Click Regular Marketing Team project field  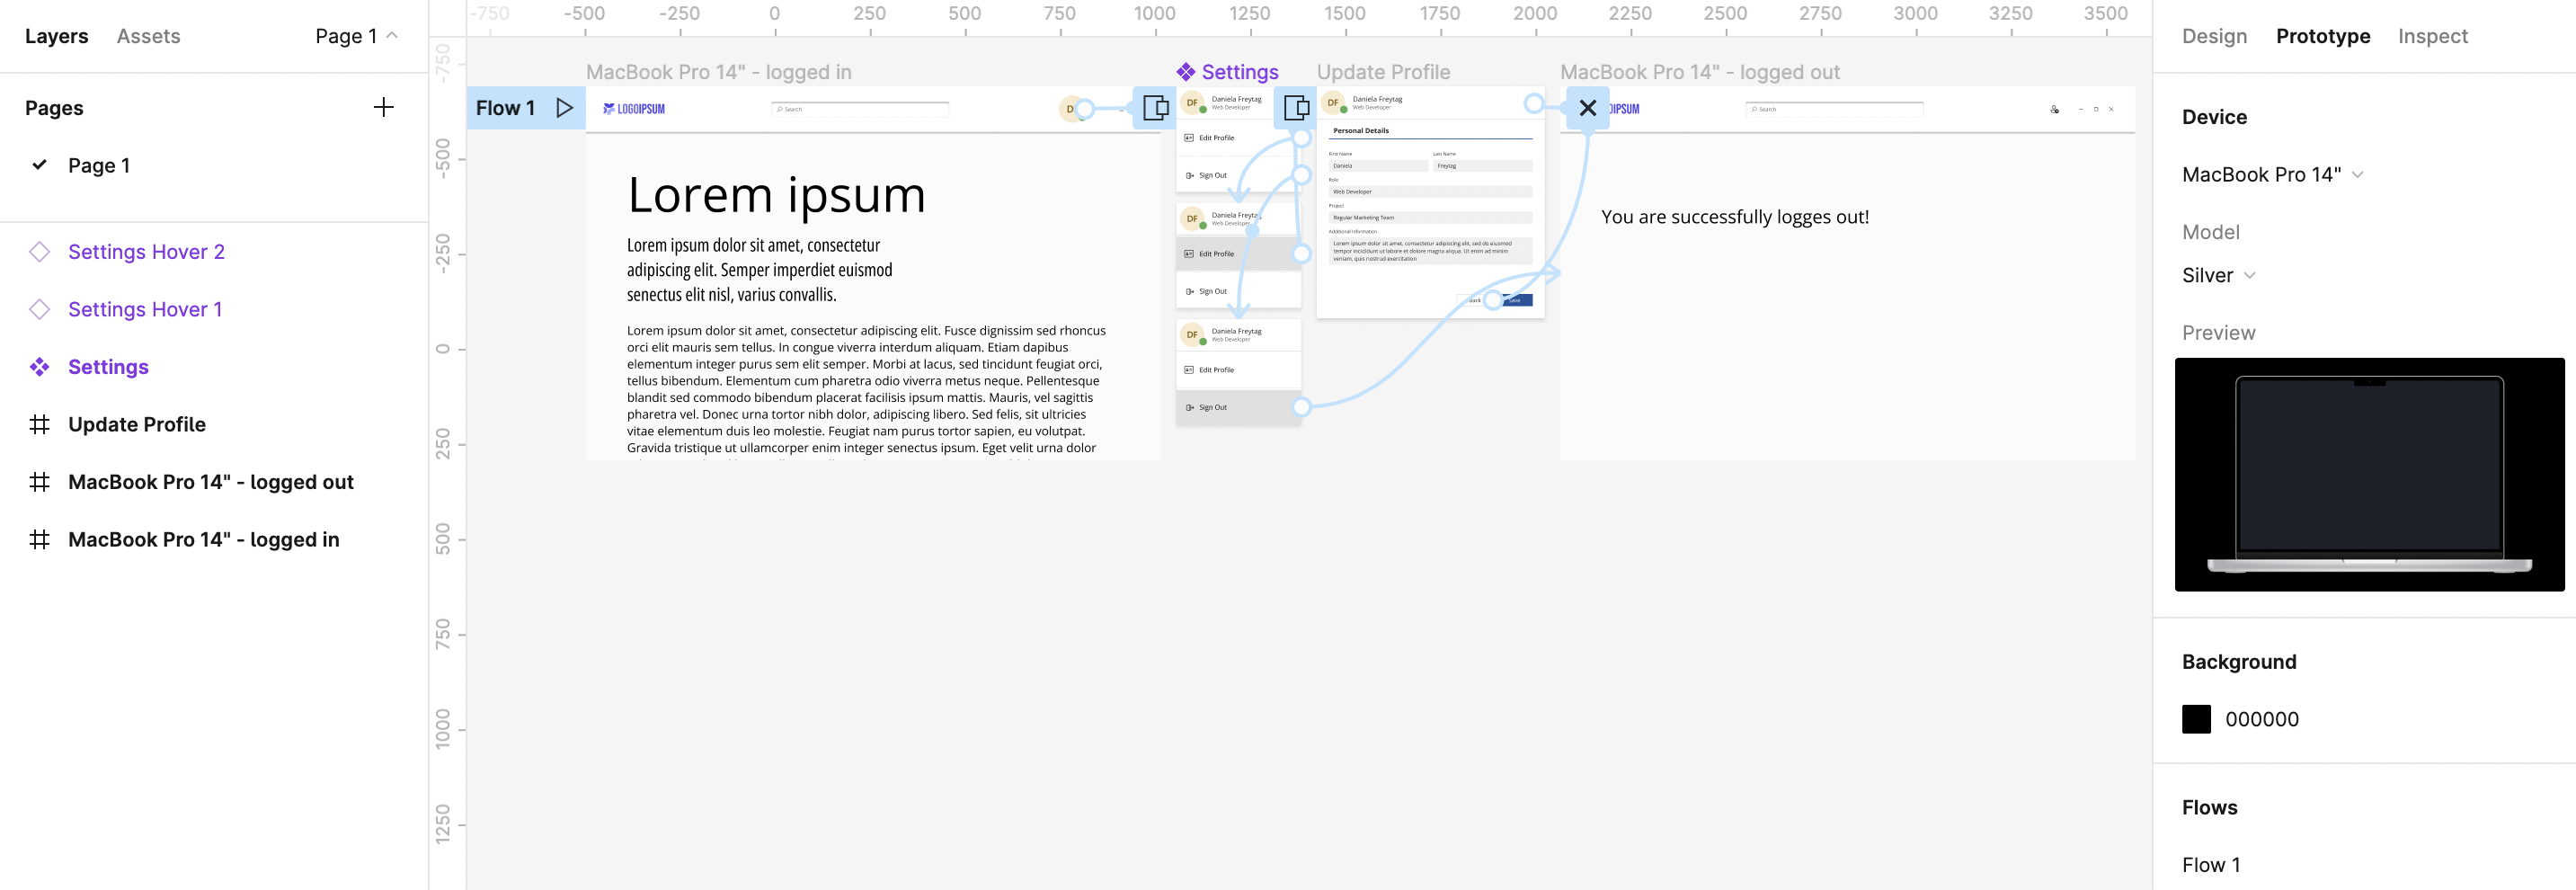tap(1430, 217)
